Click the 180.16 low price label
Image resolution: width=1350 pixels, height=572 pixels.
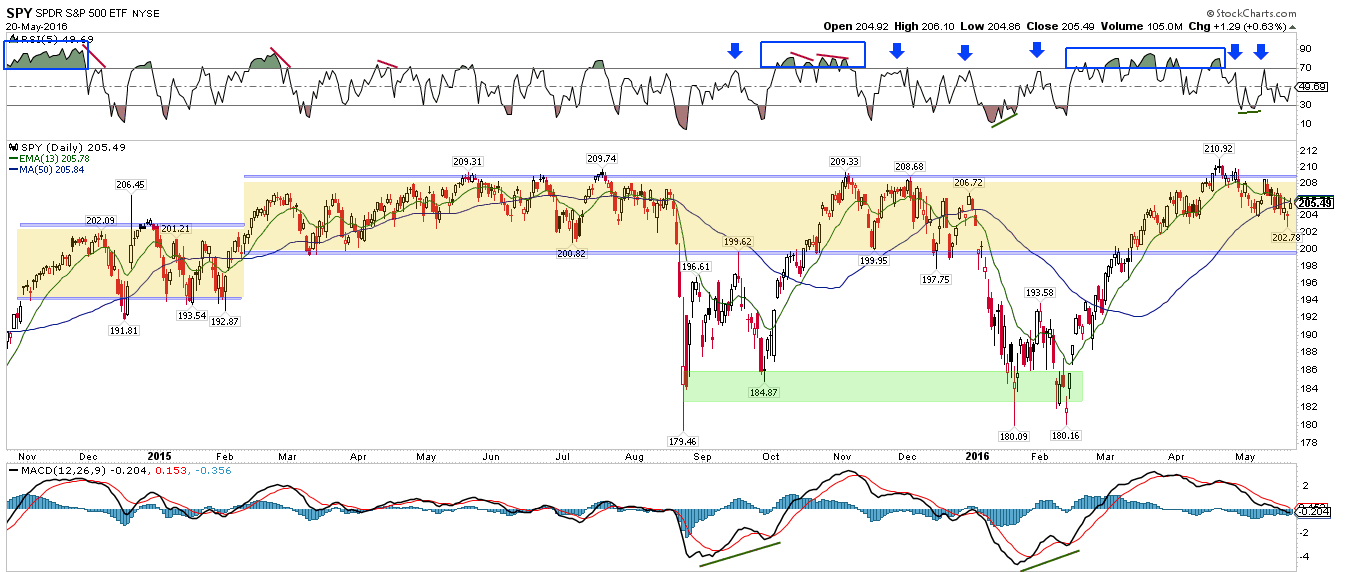pos(1066,436)
